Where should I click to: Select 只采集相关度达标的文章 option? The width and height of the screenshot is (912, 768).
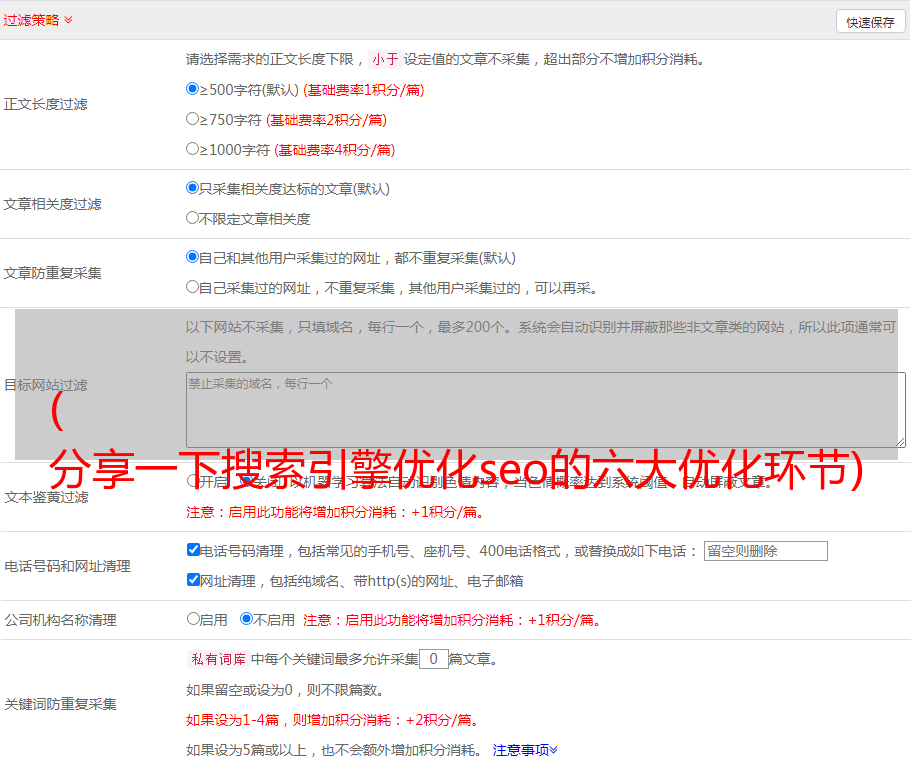193,188
